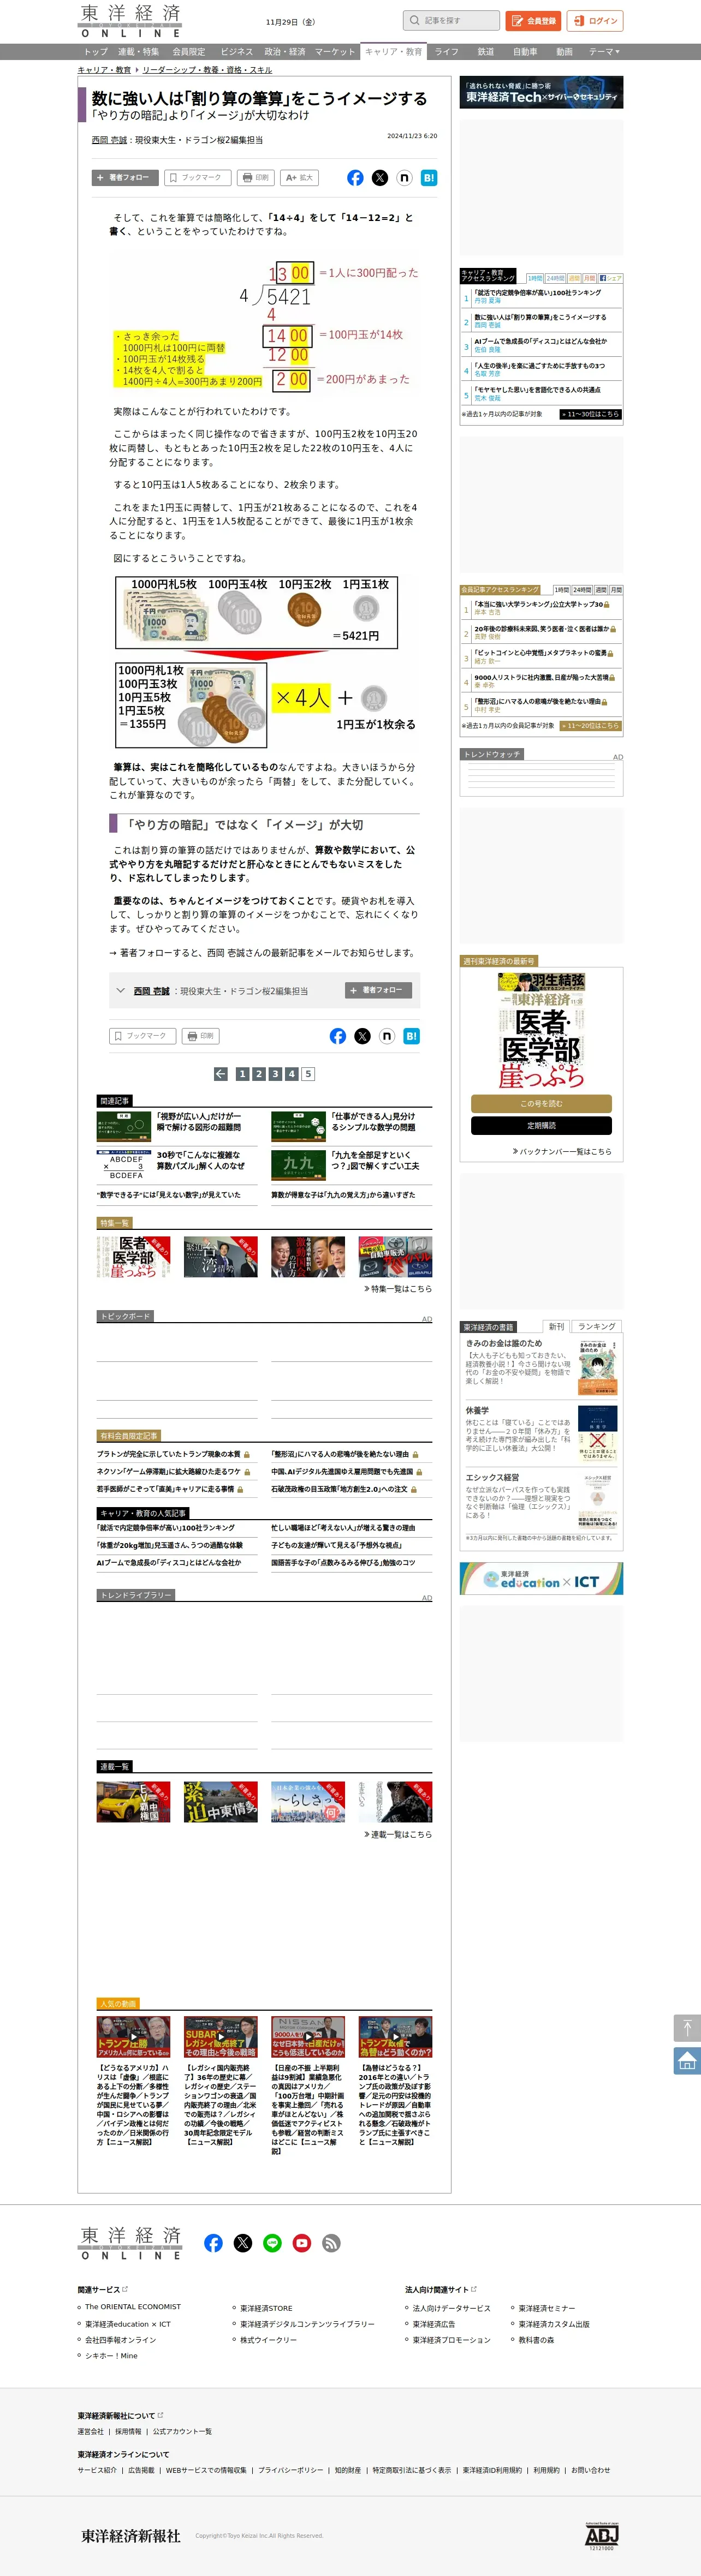Click bottom 印刷 print button
This screenshot has height=2576, width=701.
click(200, 1036)
